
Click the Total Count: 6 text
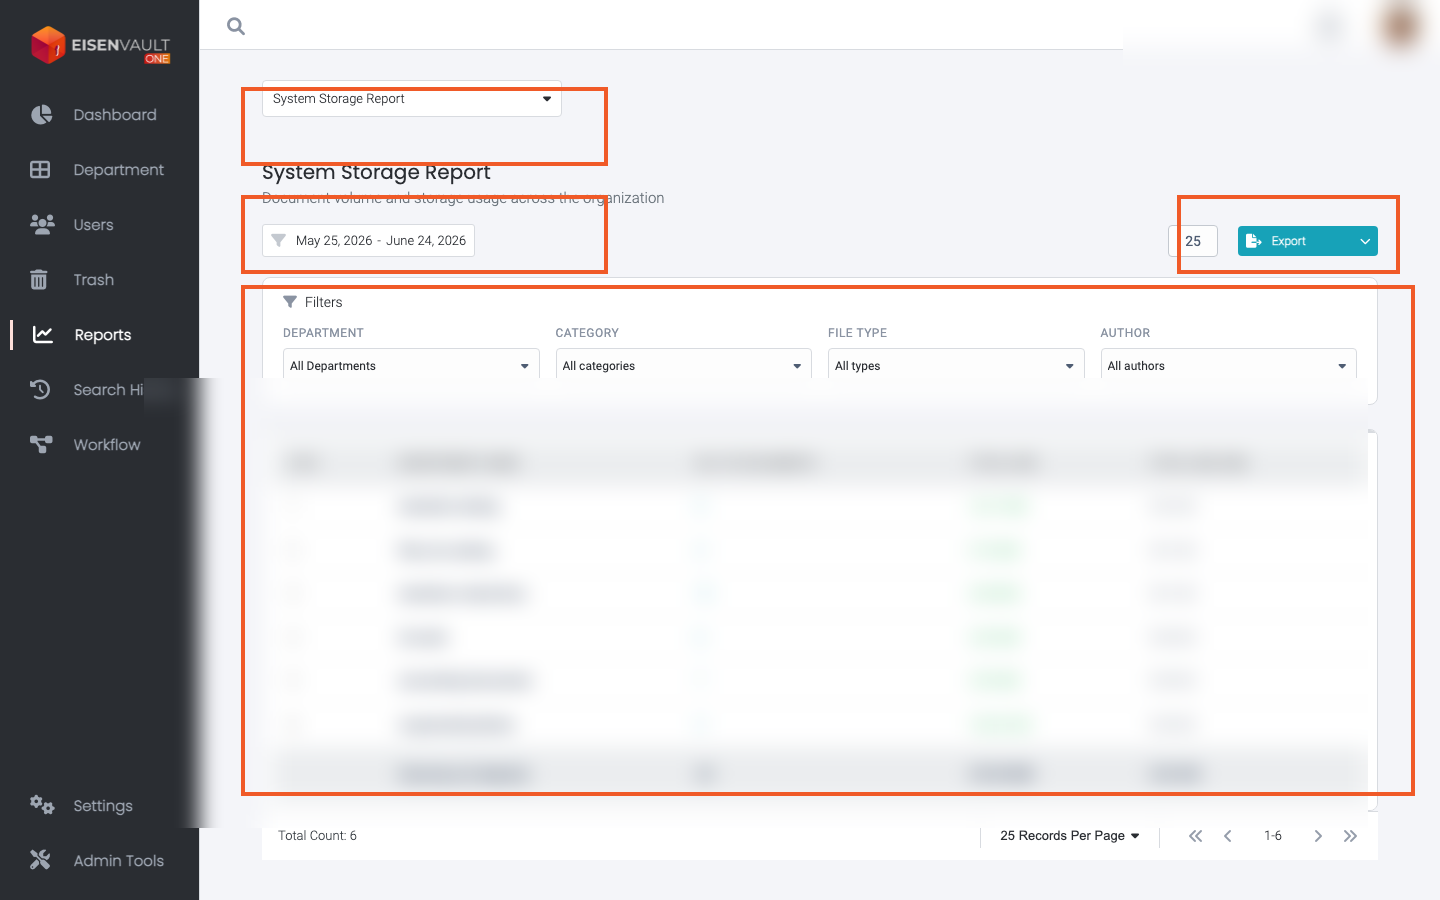tap(317, 836)
